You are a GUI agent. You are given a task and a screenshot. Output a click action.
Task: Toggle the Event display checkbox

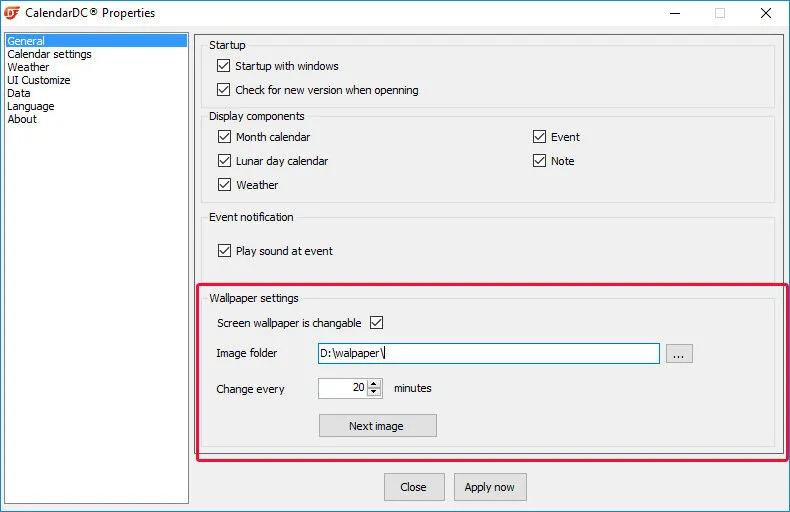pyautogui.click(x=540, y=137)
